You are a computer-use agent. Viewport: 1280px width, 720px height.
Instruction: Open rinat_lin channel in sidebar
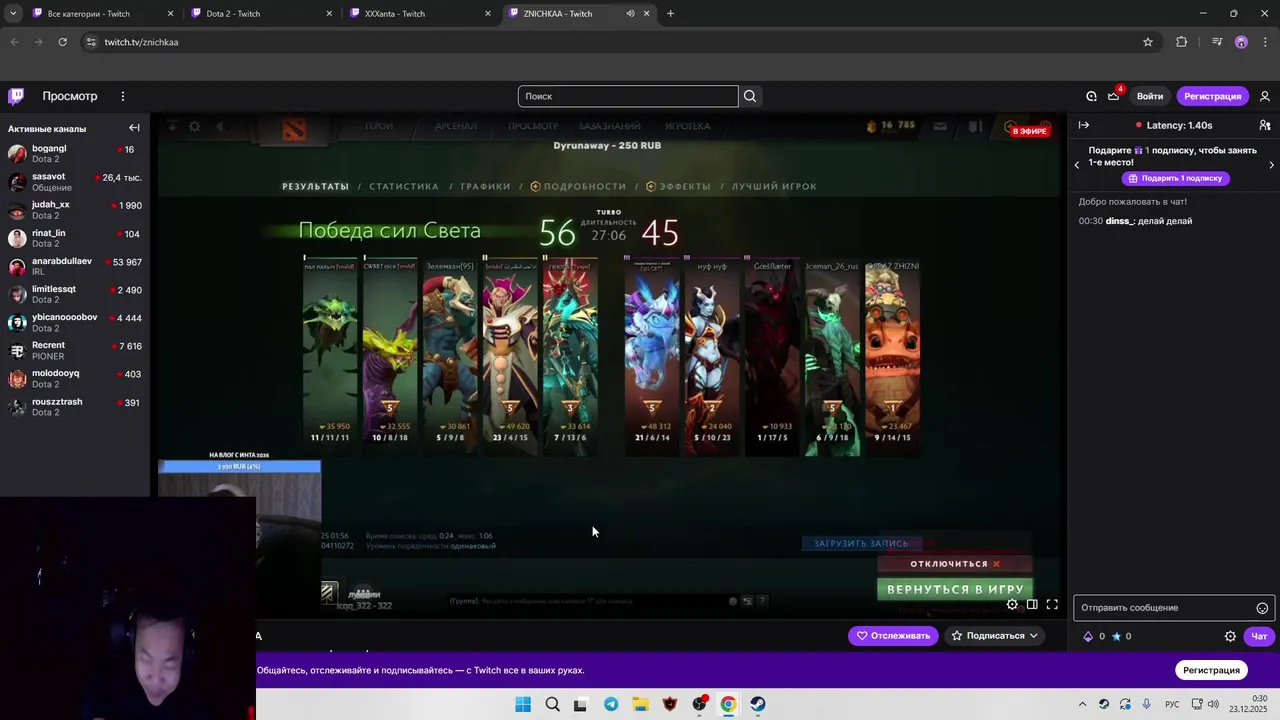75,238
